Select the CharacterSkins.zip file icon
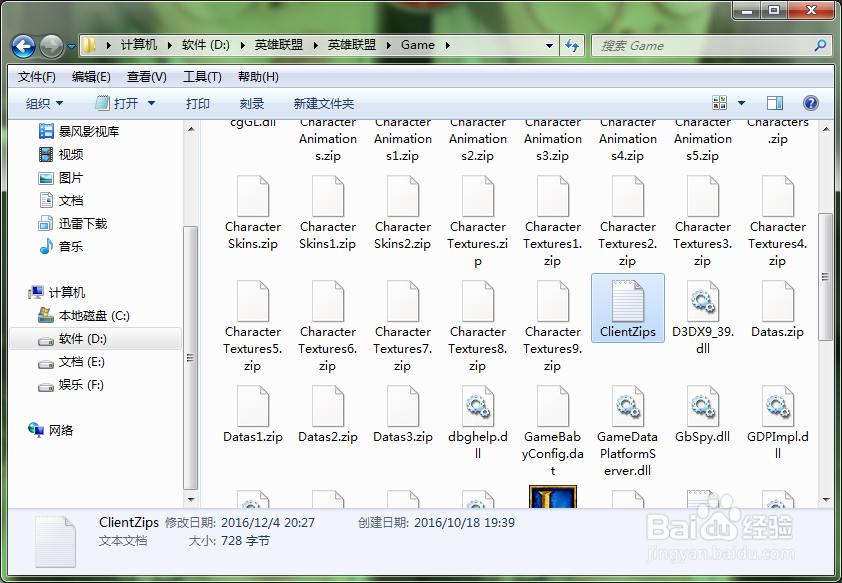 [x=253, y=196]
